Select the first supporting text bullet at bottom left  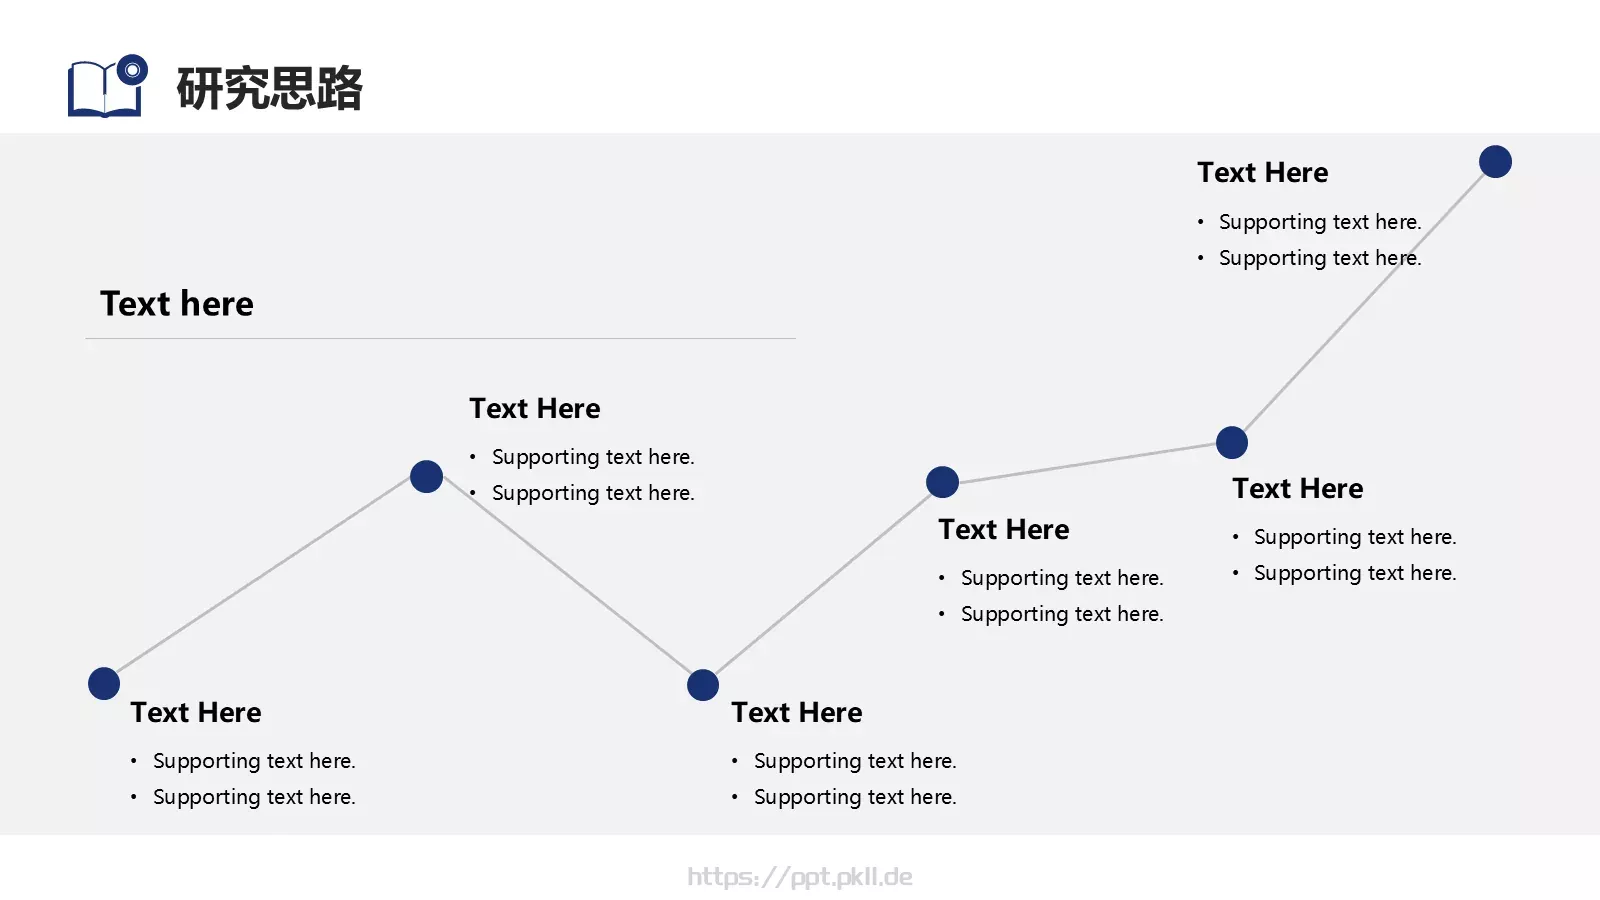point(254,761)
